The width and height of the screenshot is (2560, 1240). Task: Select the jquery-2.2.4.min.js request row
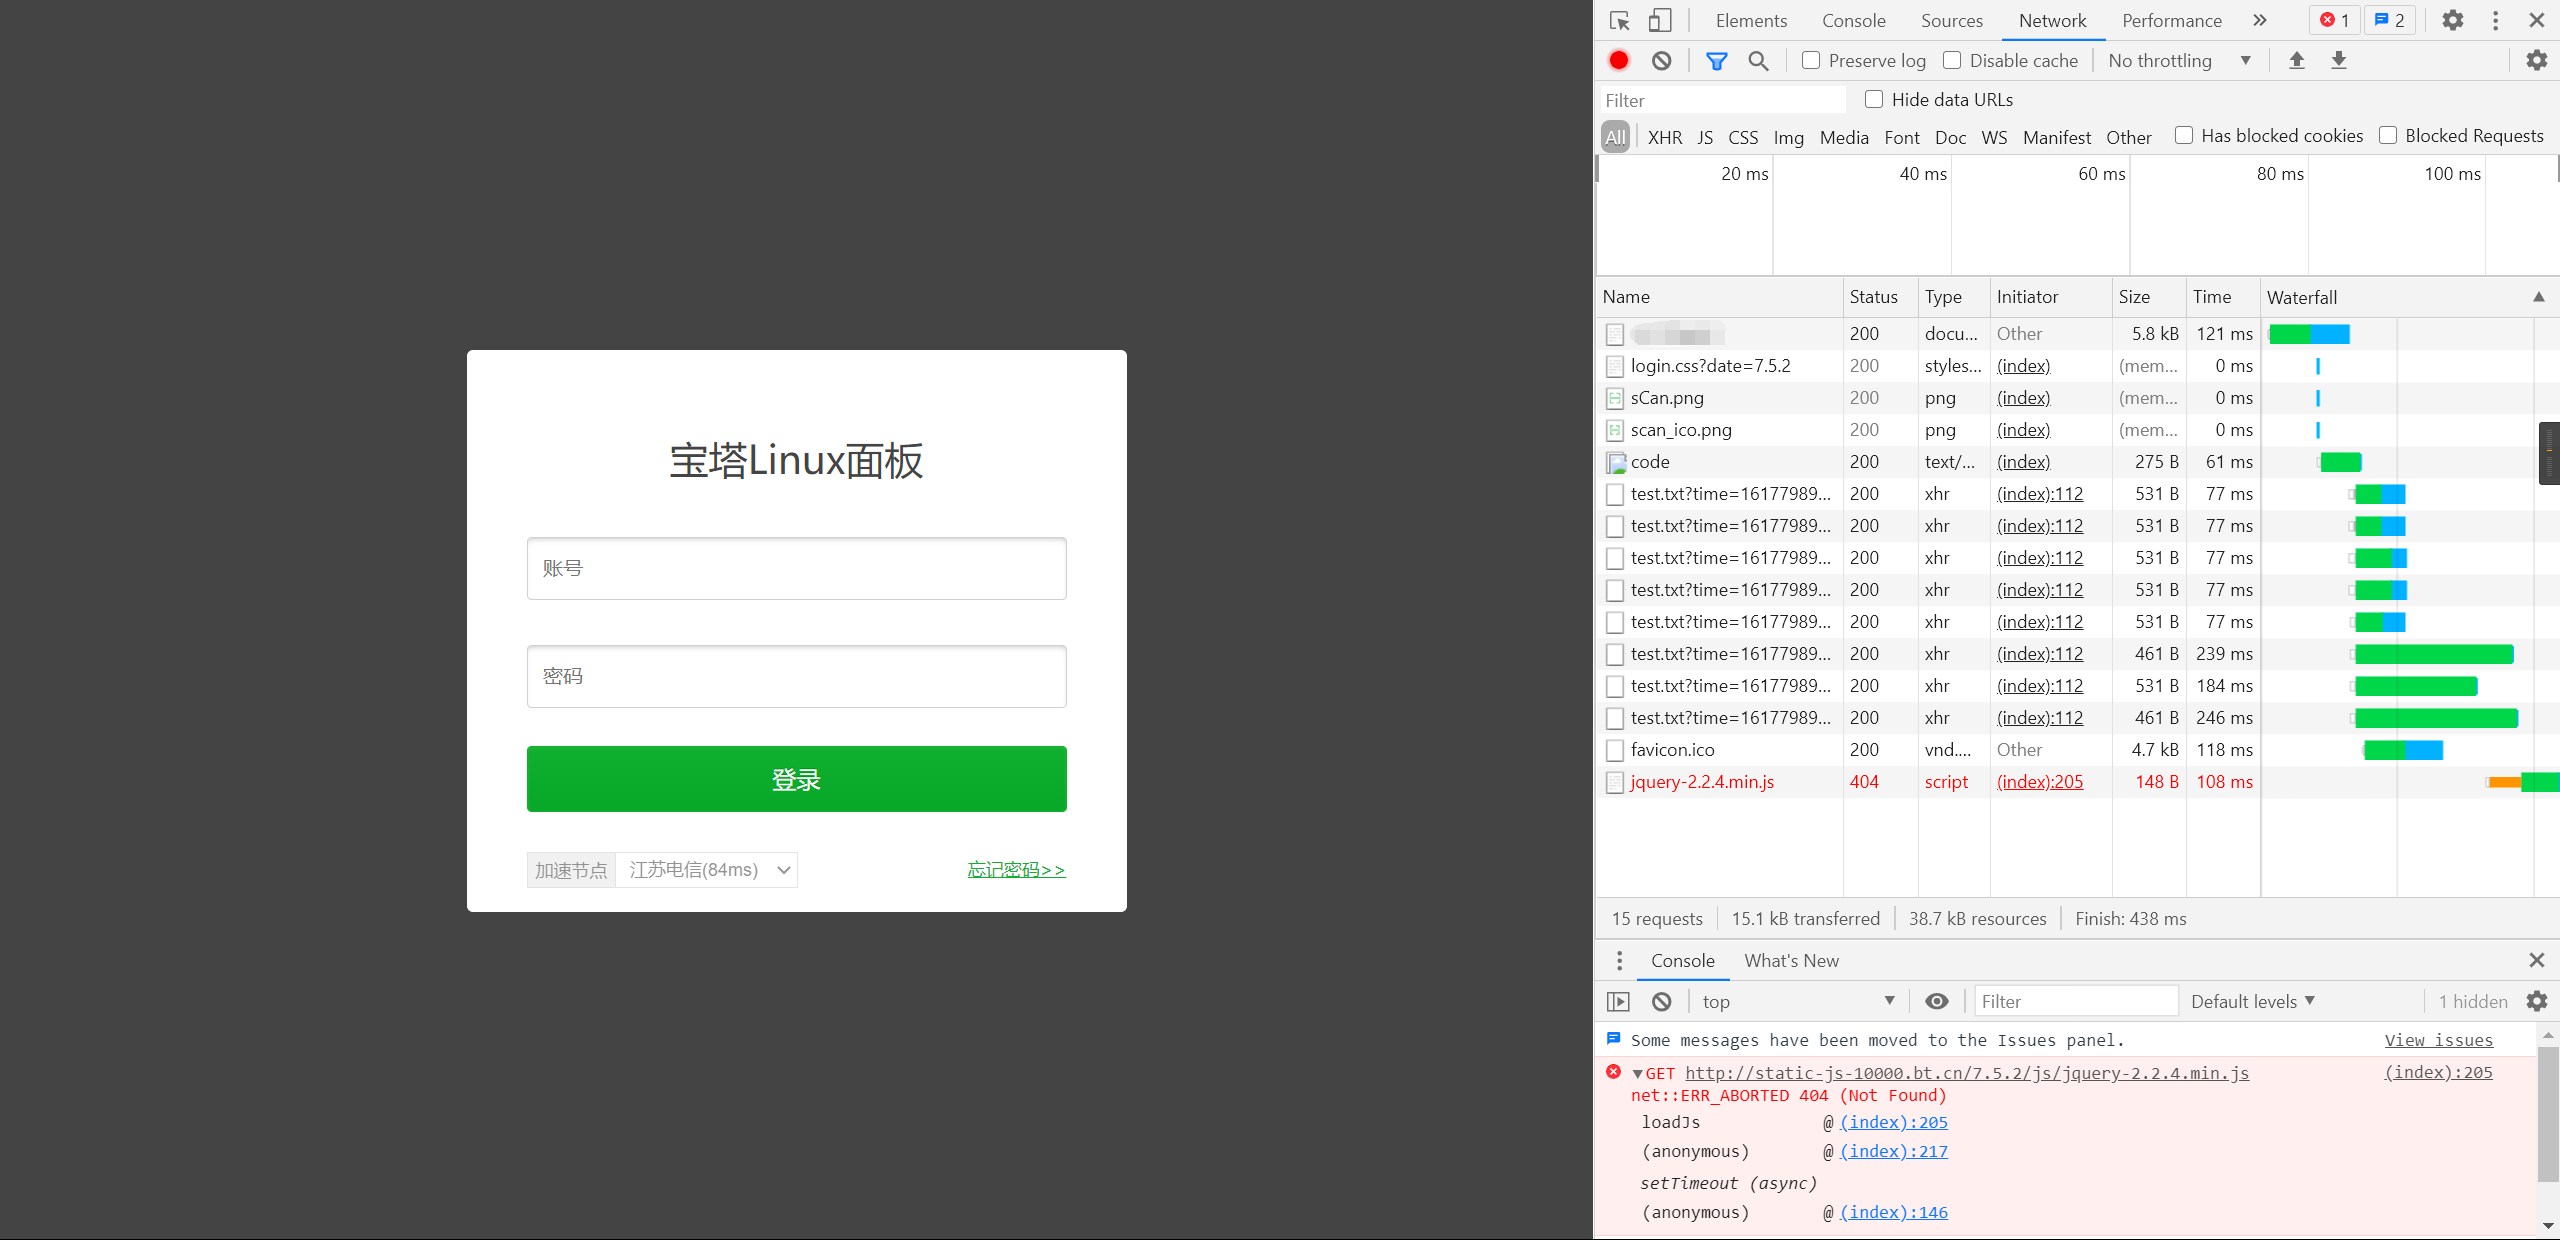(2077, 782)
